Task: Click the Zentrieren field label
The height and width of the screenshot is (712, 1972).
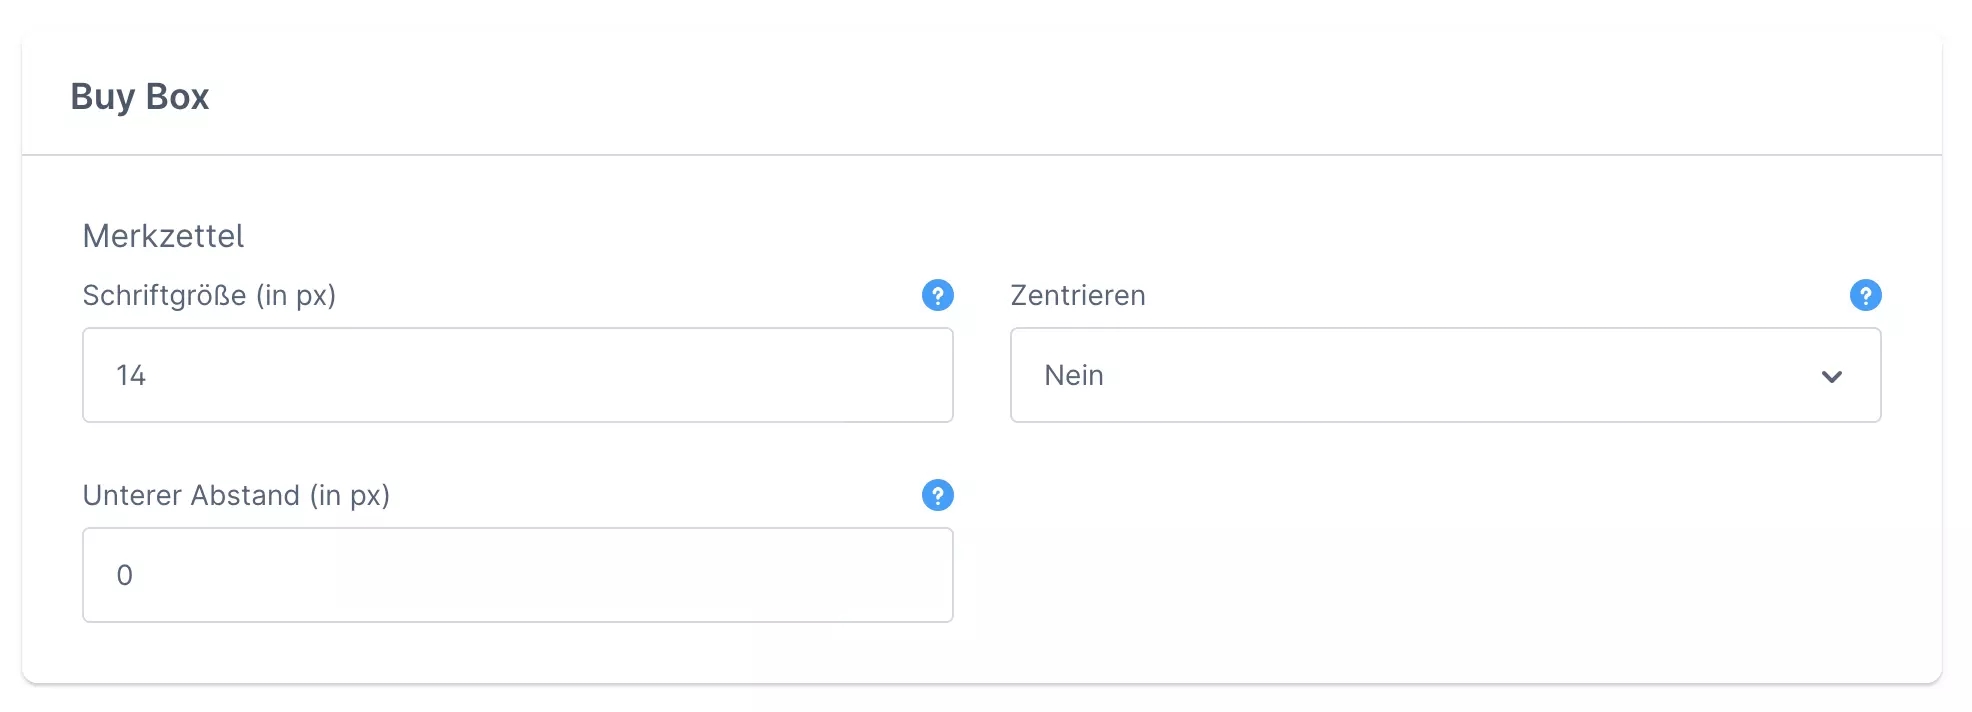Action: tap(1078, 295)
